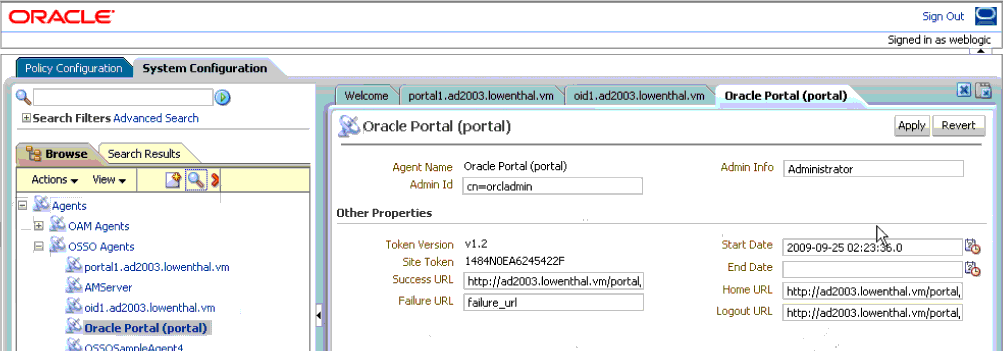
Task: Click the red toolbar overflow arrow icon
Action: 215,181
